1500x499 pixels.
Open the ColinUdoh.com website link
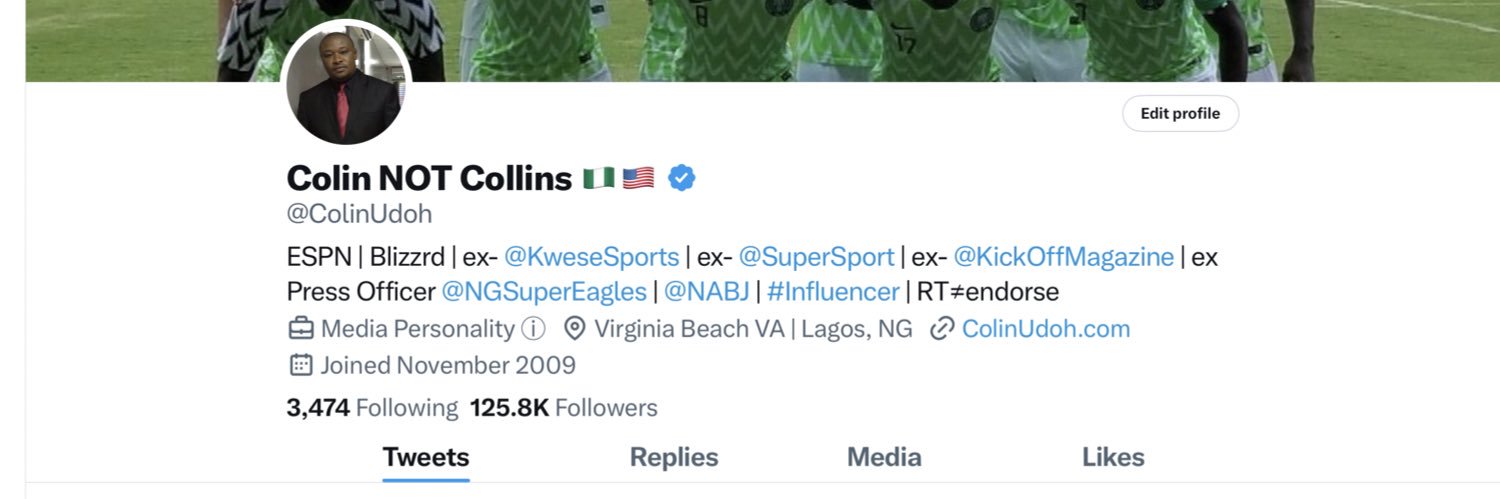point(1045,329)
